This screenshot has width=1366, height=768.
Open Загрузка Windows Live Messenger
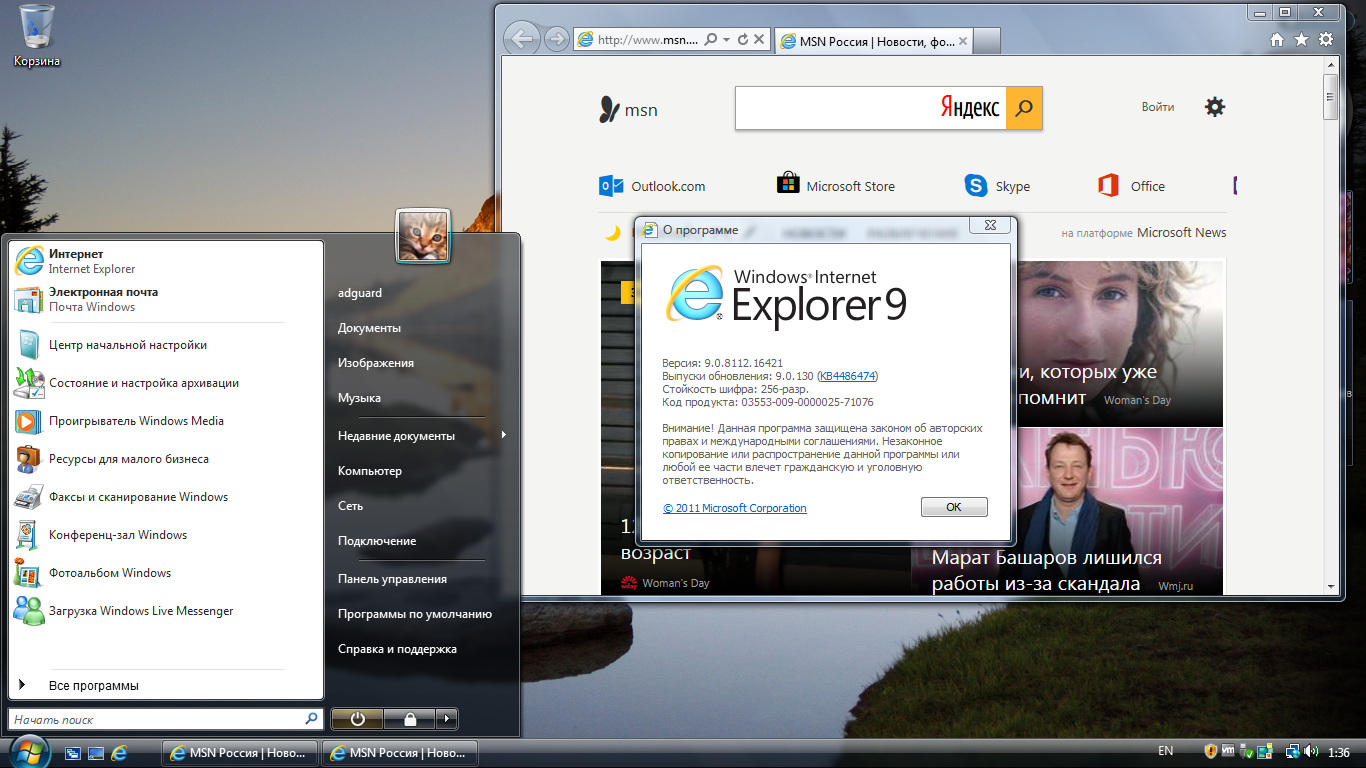(x=166, y=611)
